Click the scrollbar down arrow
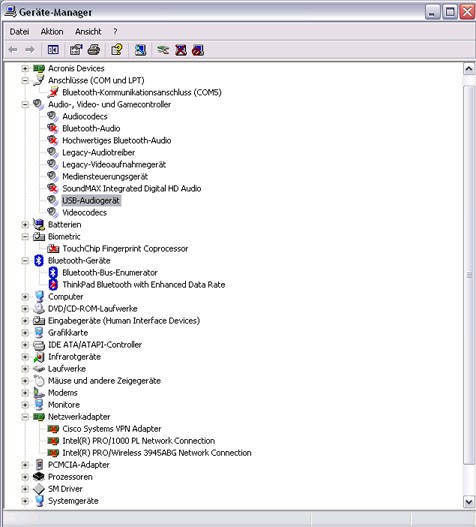Screen dimensions: 476x527 pos(469,502)
